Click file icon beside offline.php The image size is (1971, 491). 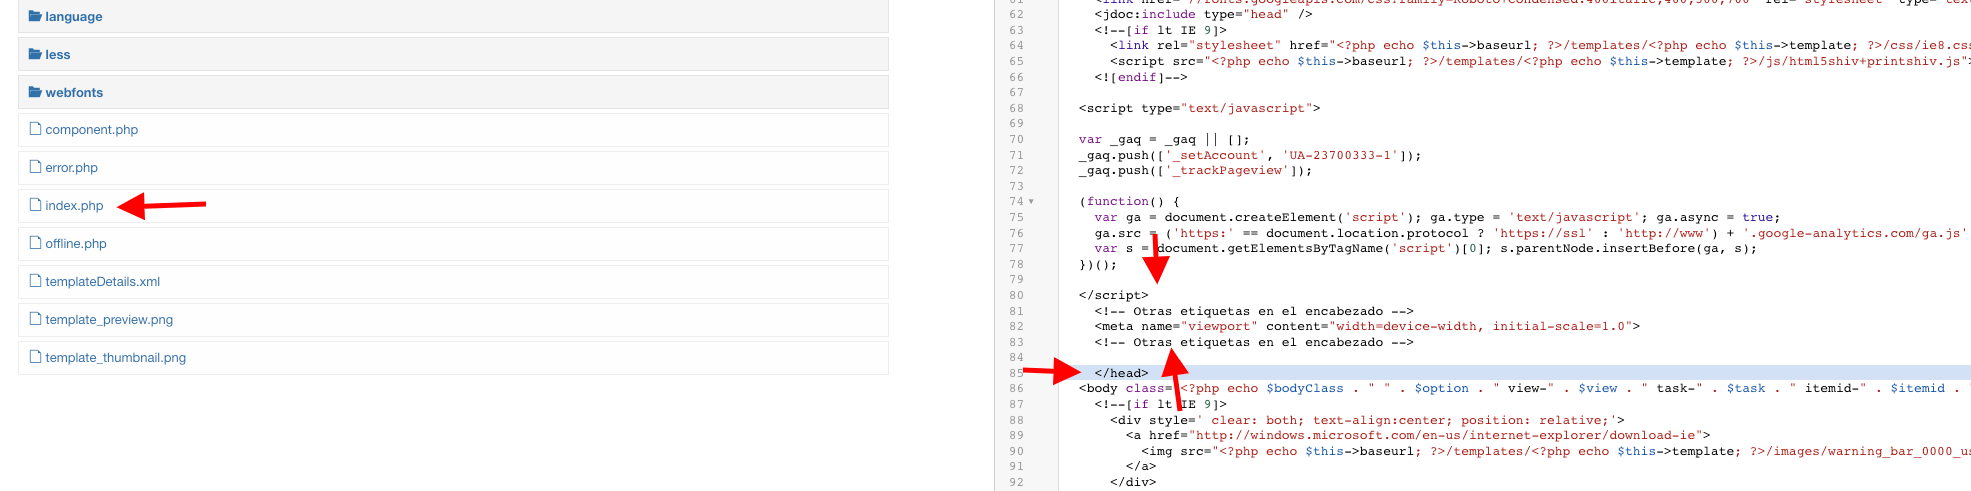point(35,243)
